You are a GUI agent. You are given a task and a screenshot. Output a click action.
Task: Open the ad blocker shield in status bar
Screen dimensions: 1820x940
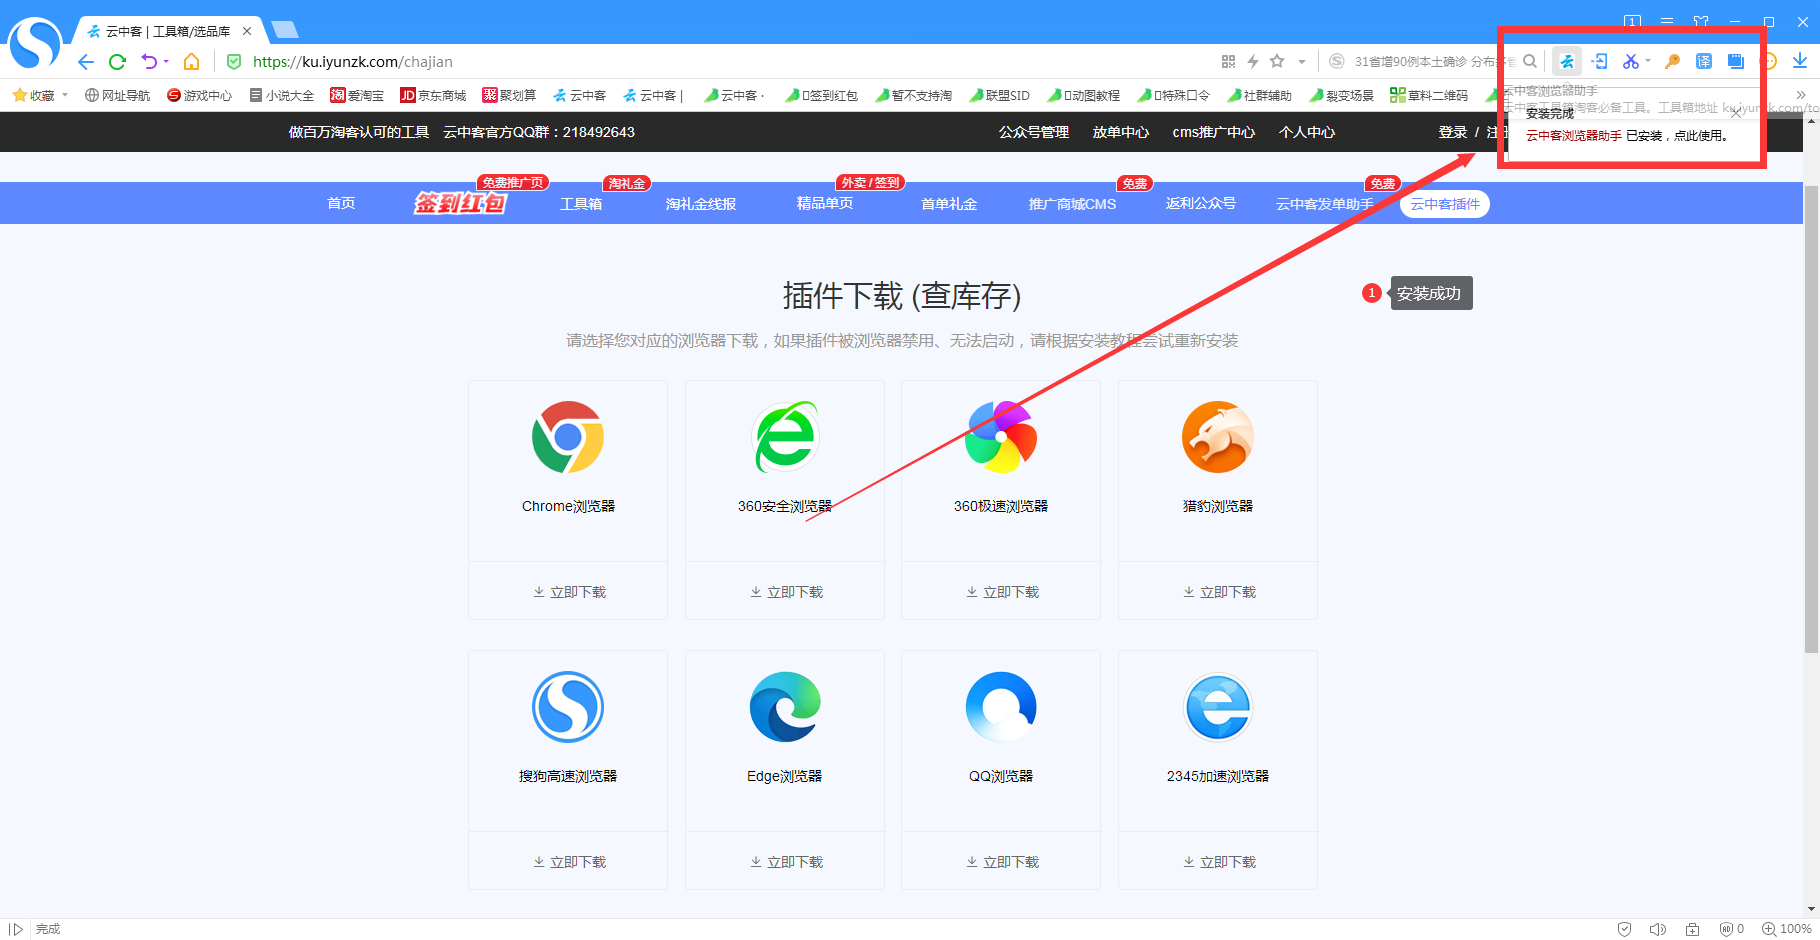1727,928
